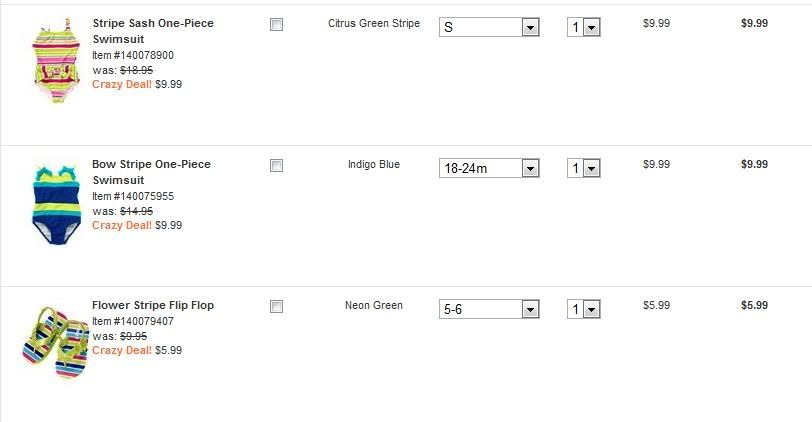Open the size S dropdown
The image size is (812, 422).
(489, 28)
